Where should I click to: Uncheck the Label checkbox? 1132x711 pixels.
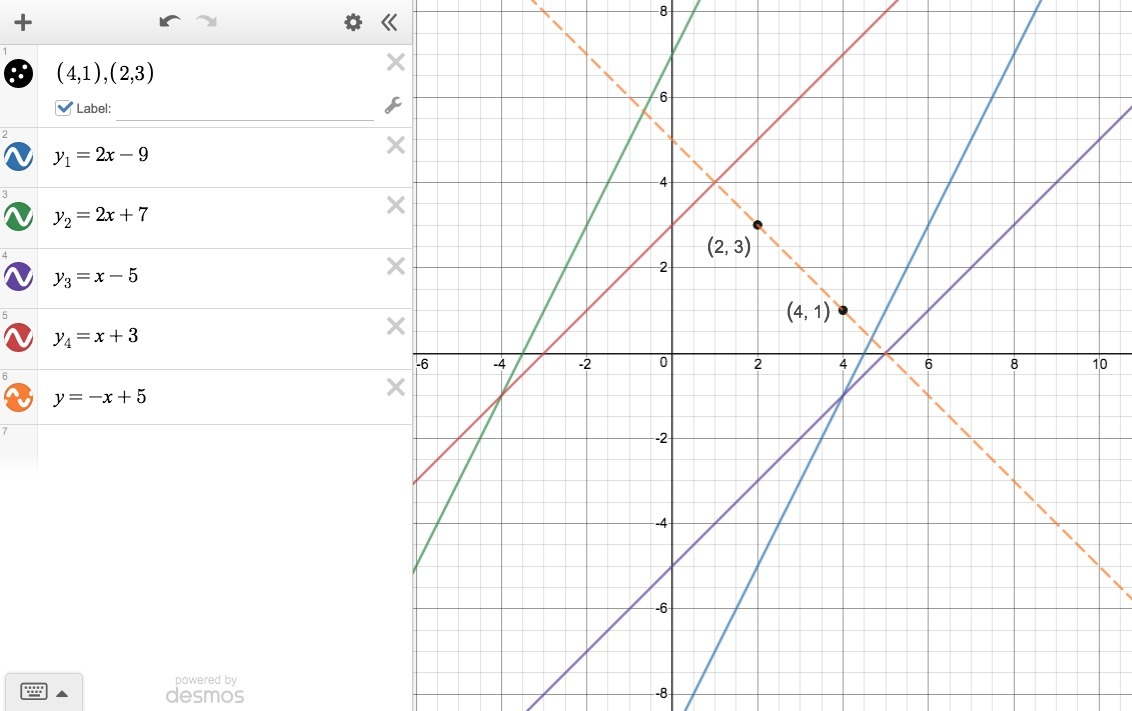[64, 108]
